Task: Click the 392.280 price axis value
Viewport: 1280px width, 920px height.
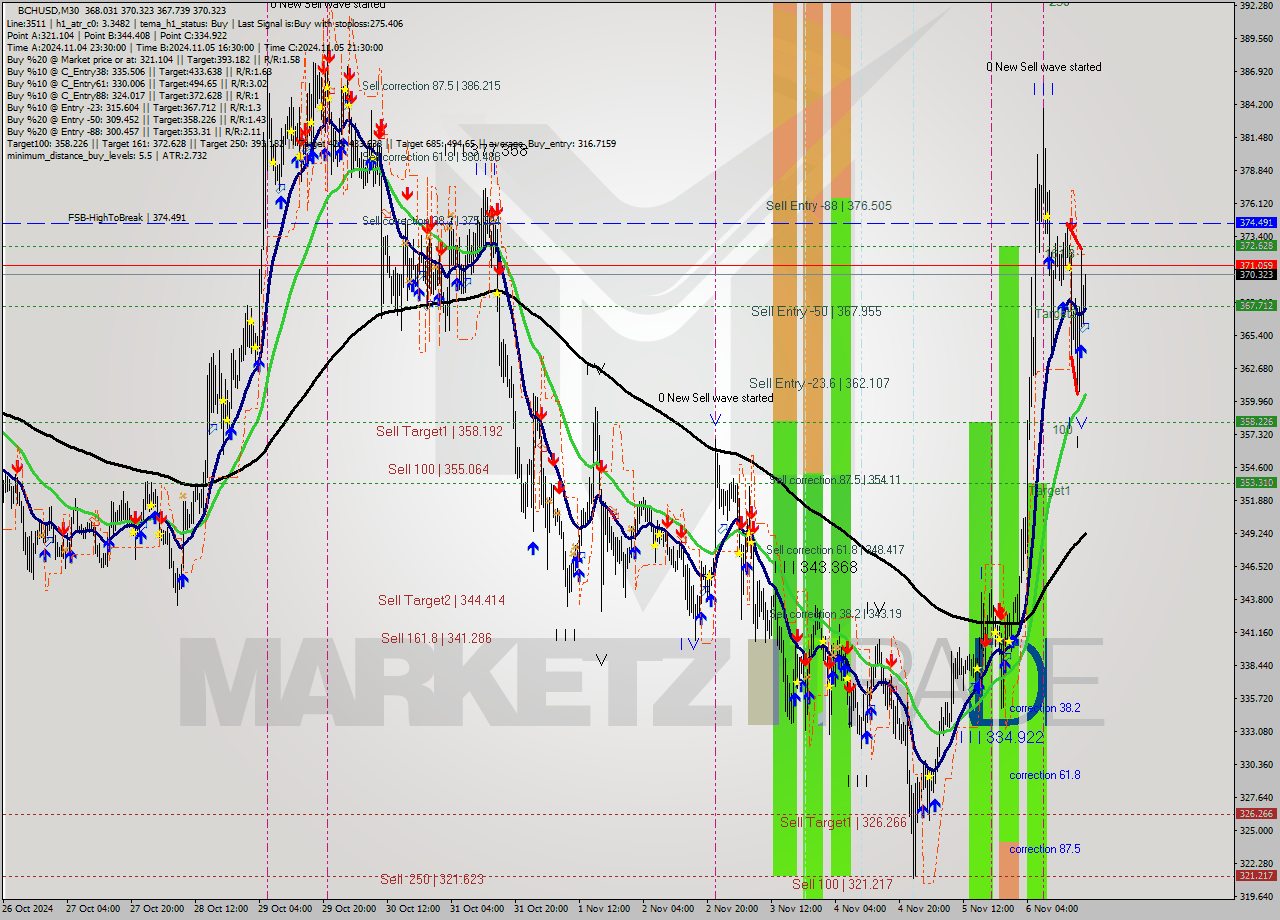Action: point(1256,6)
